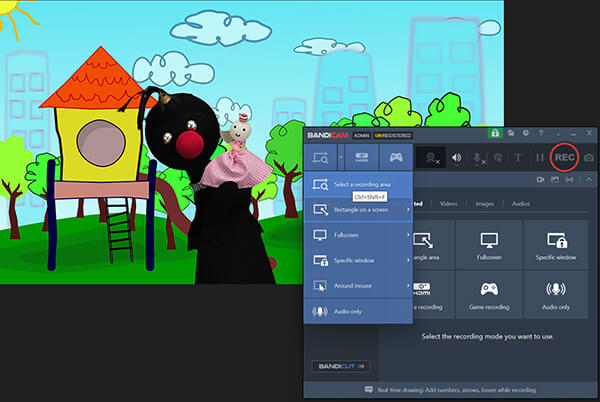This screenshot has height=402, width=600.
Task: Click the screenshot camera icon
Action: tap(589, 158)
